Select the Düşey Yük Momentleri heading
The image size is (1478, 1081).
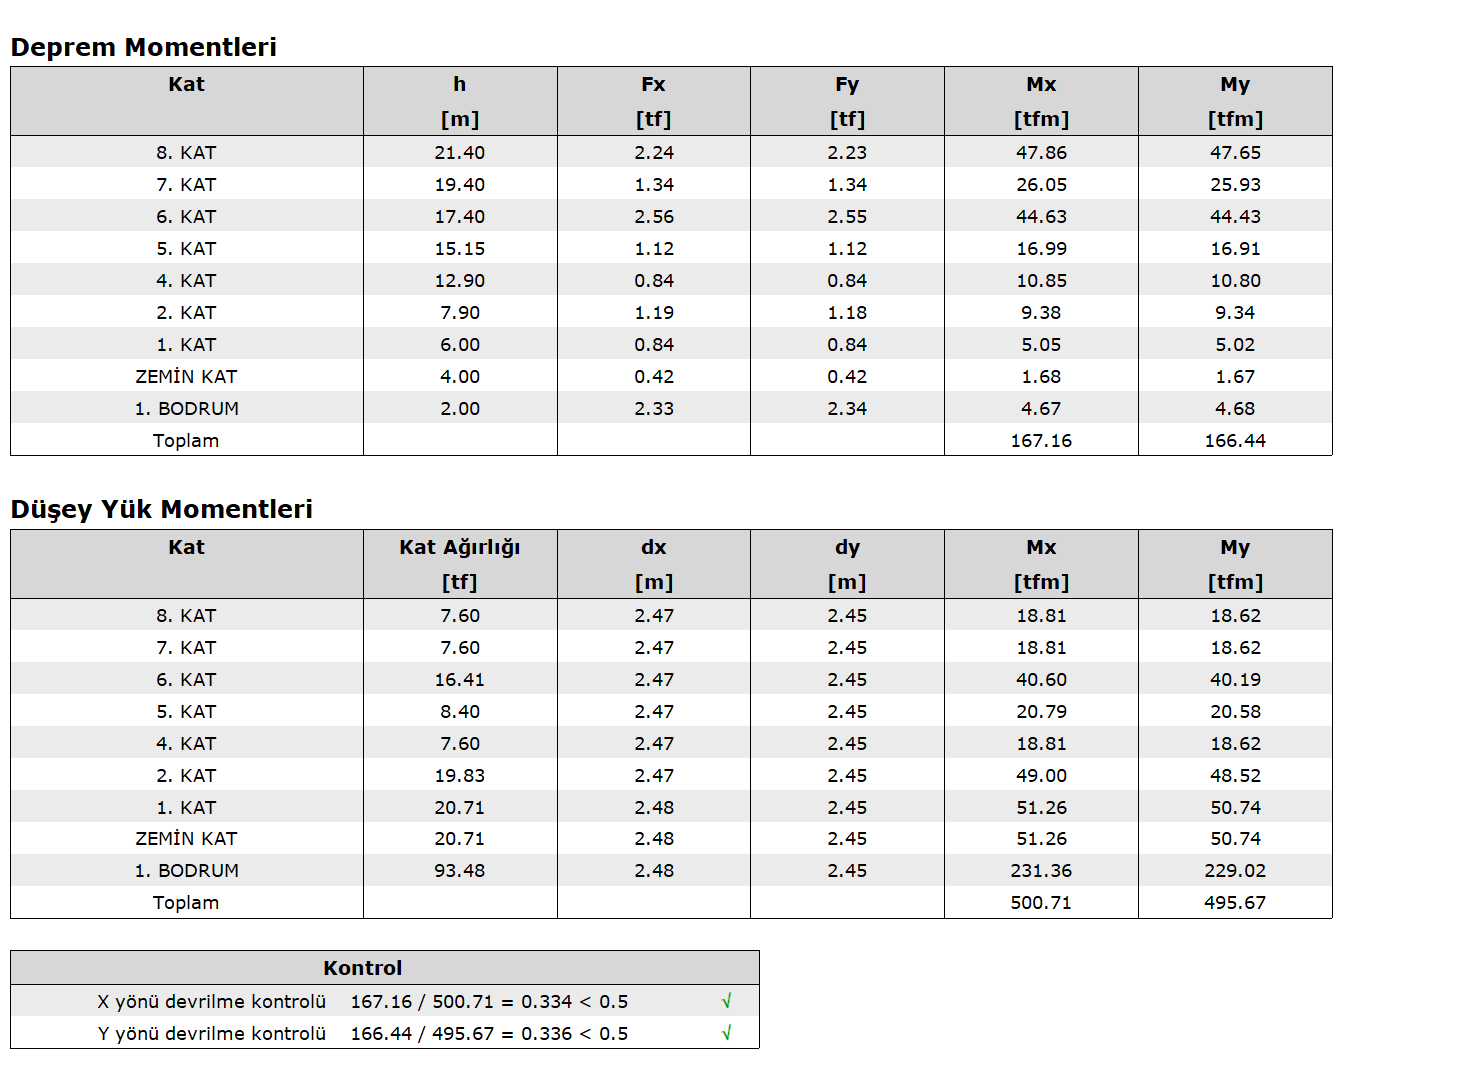(x=161, y=509)
